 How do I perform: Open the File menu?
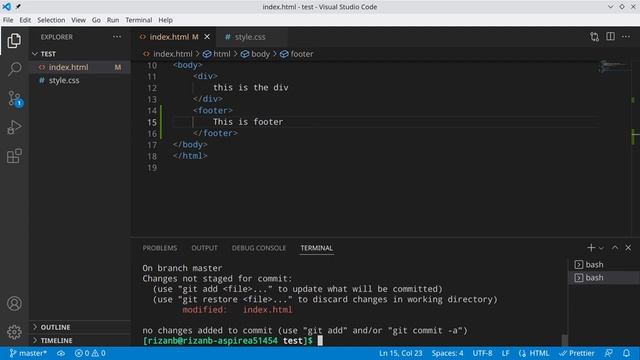[8, 20]
